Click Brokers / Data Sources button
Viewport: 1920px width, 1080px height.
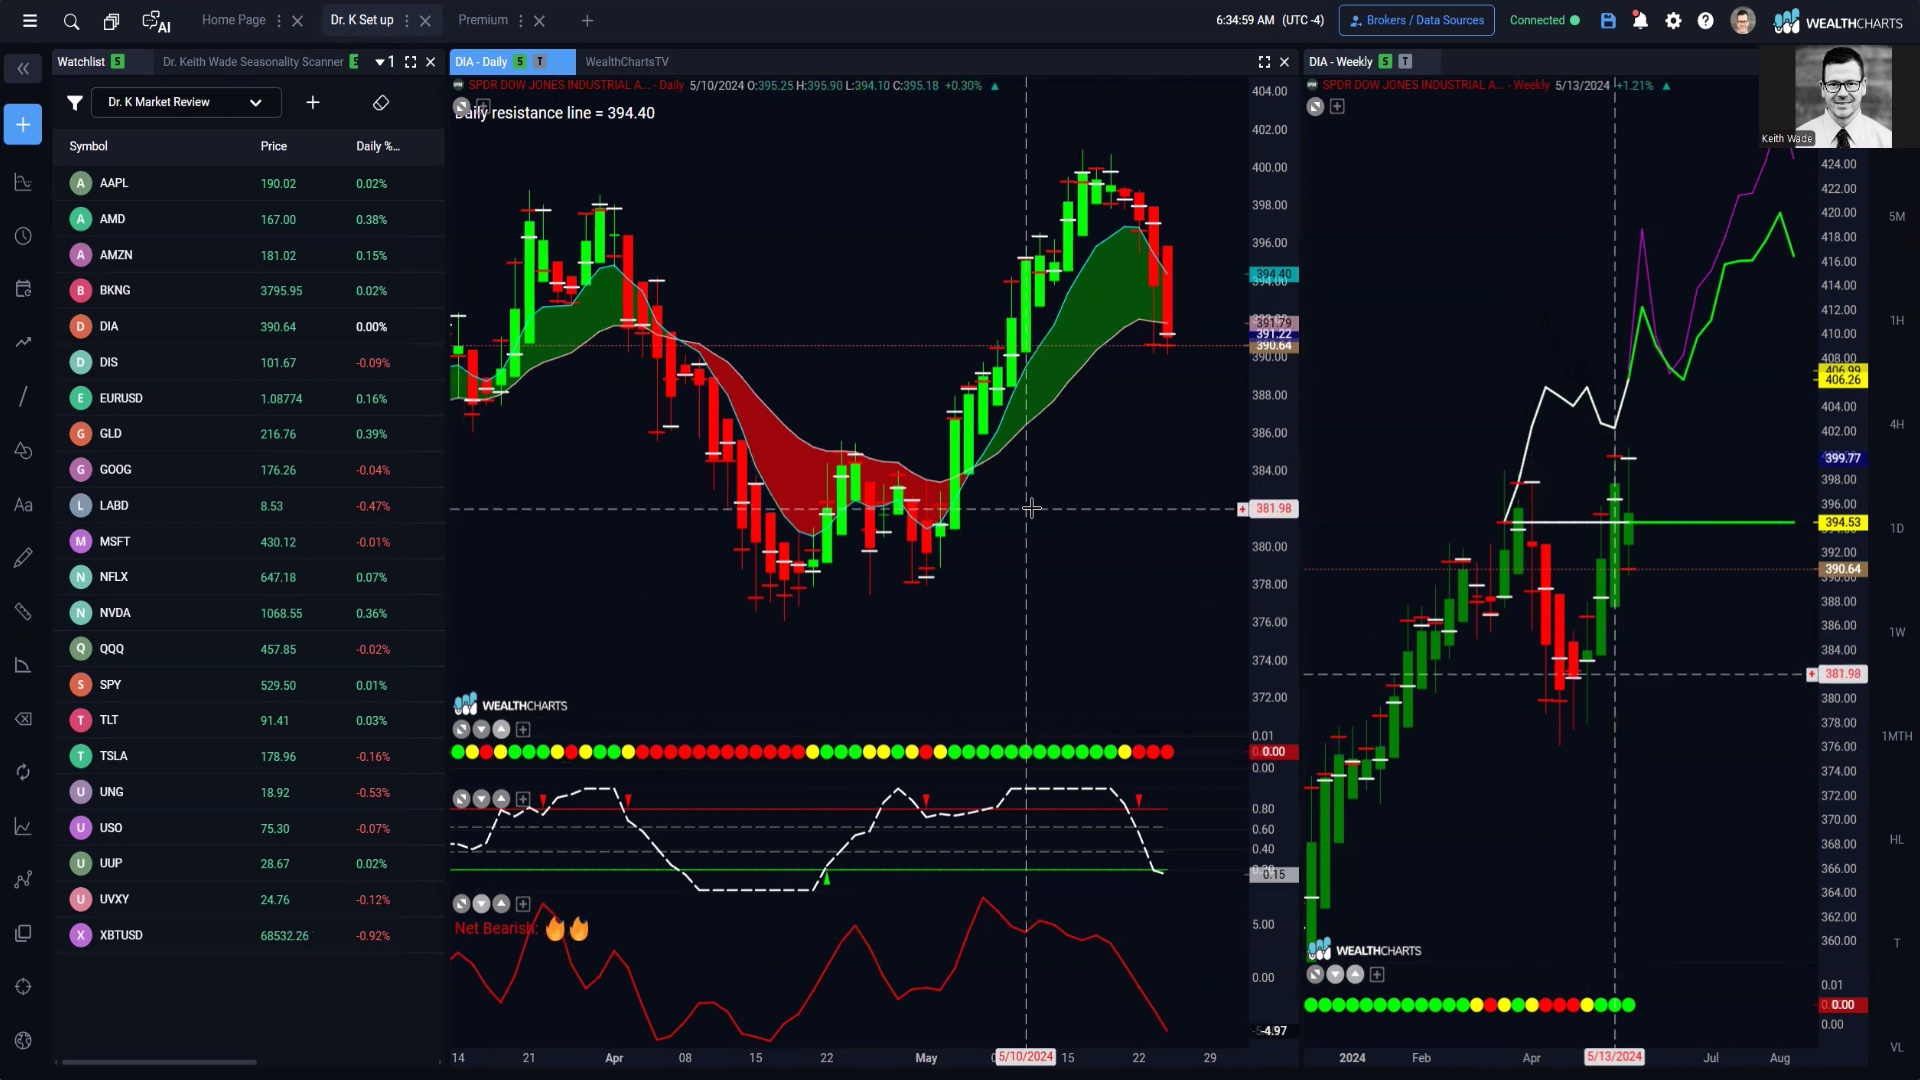[1417, 20]
